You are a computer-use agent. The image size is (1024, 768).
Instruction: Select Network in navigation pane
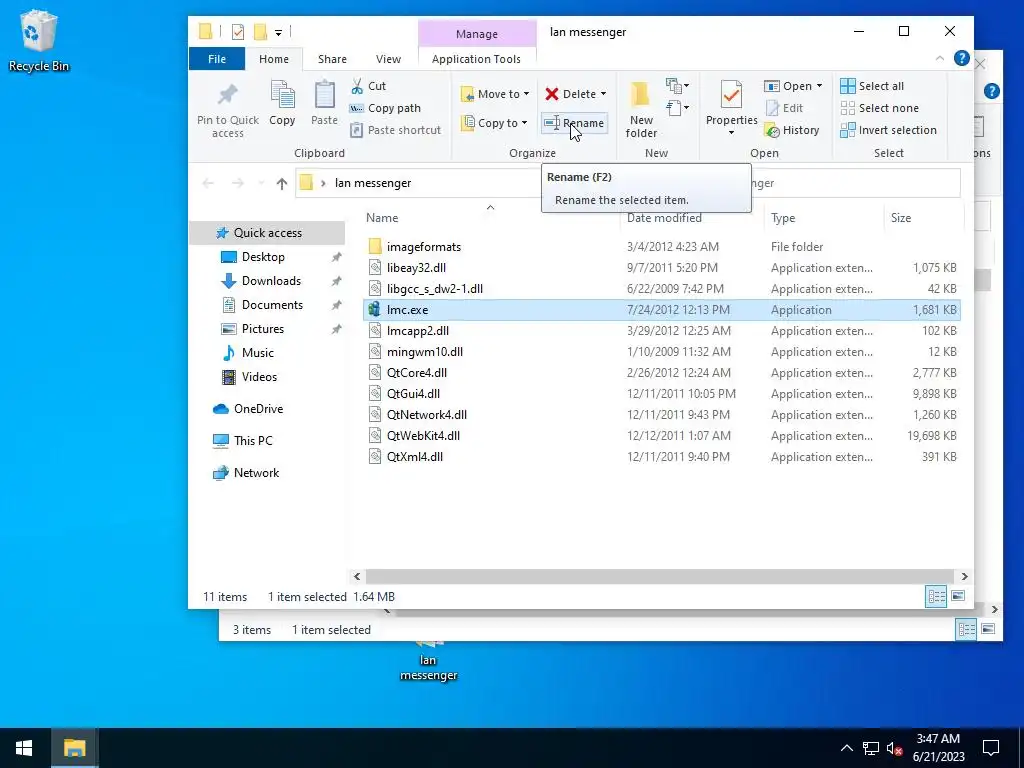tap(256, 473)
